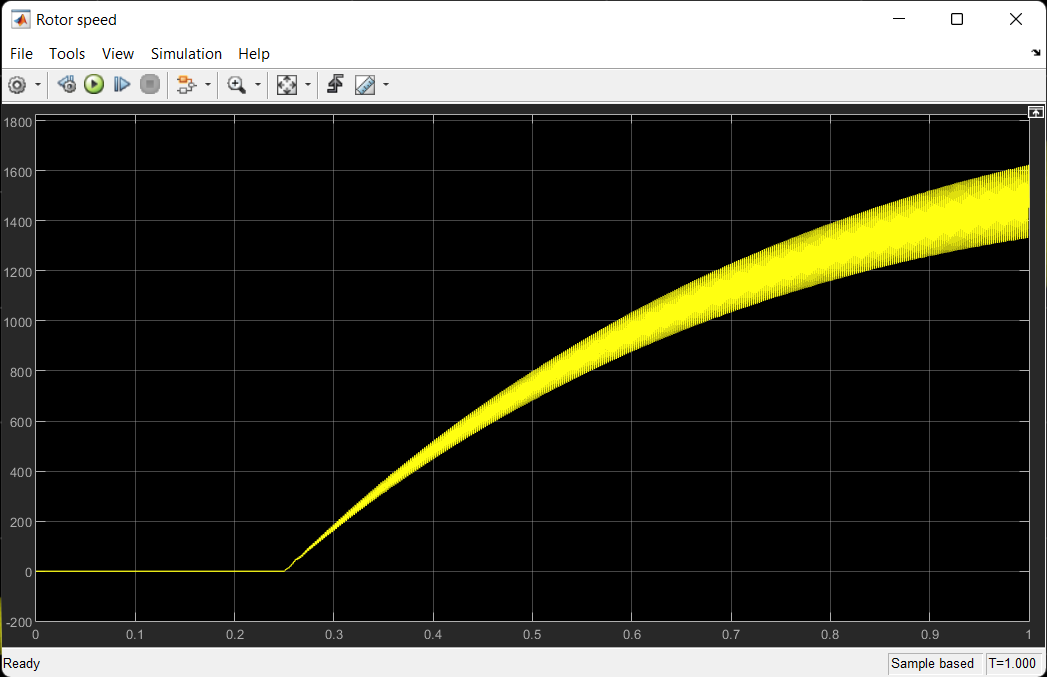Click the Scale Axes Limits icon
1047x677 pixels.
(286, 85)
